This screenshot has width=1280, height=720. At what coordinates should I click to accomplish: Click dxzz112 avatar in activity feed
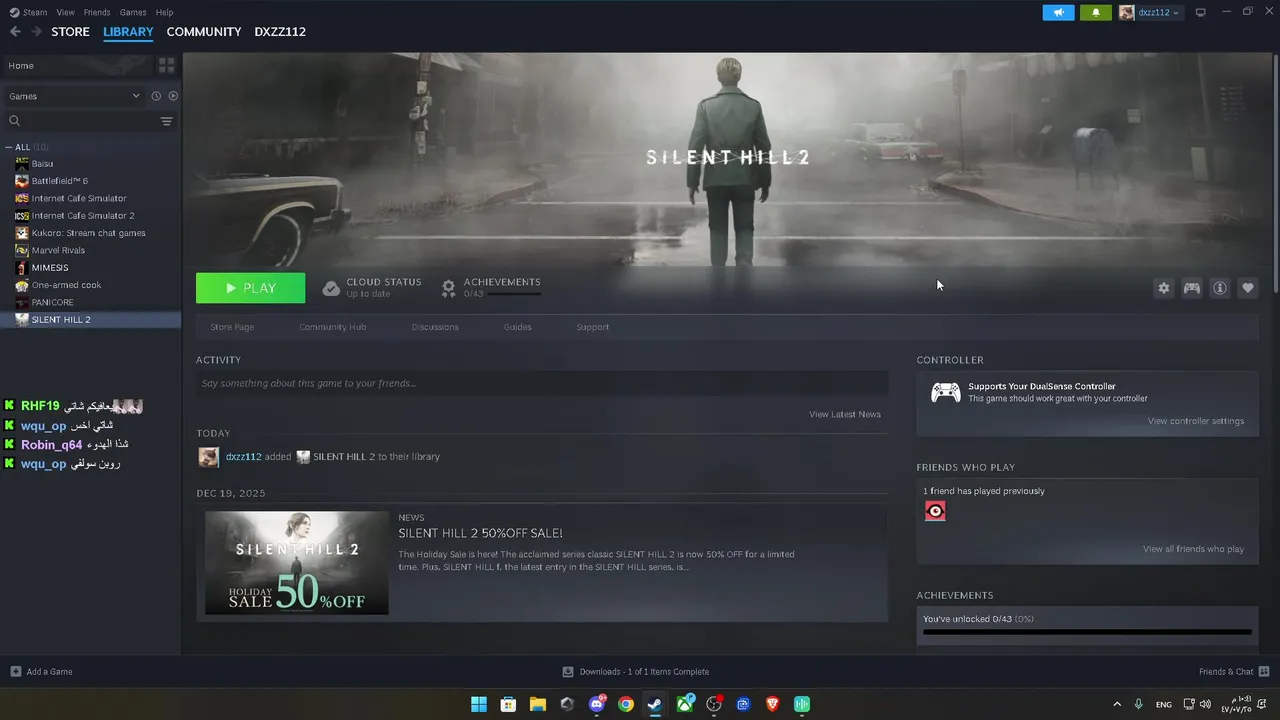point(209,457)
